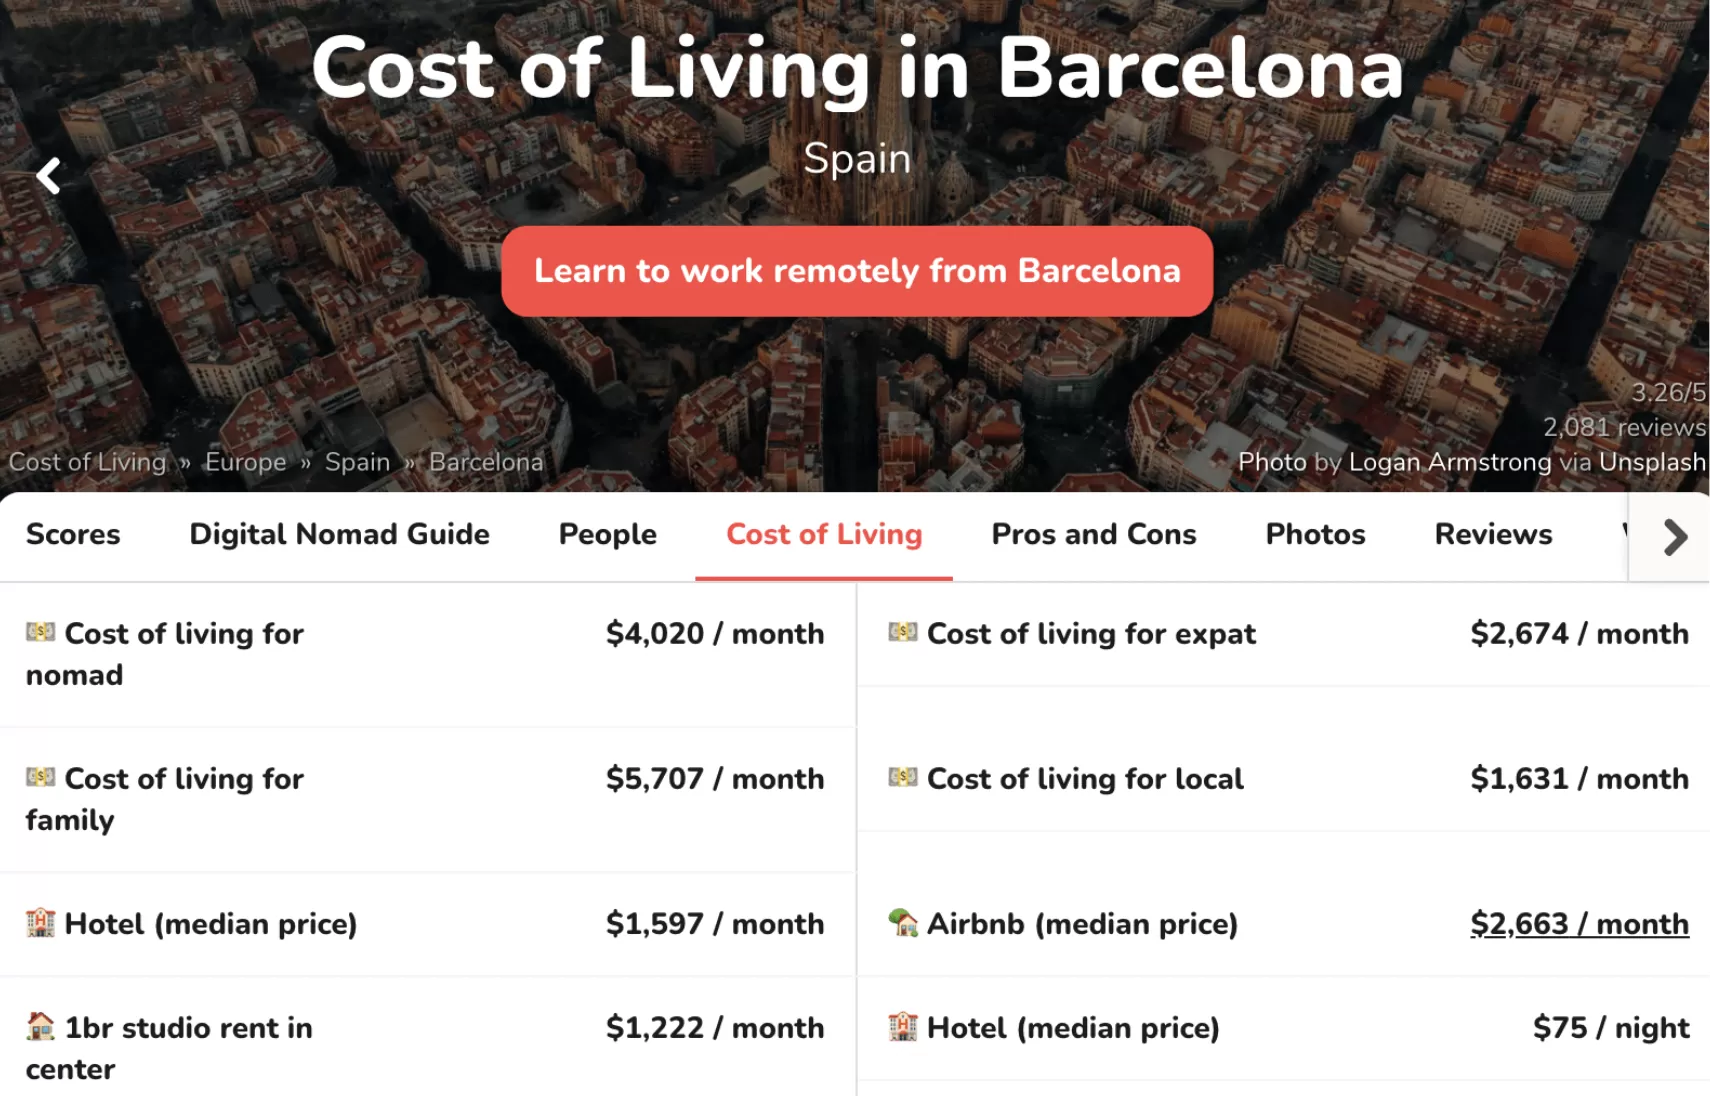Click the hotel icon beside nightly hotel price
The image size is (1710, 1096).
pos(902,1026)
